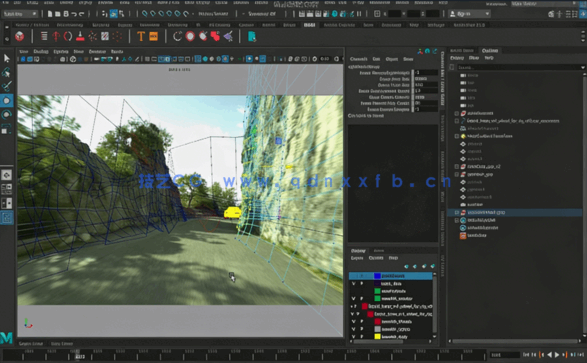Click the orange box shelf icon beside T
The height and width of the screenshot is (363, 587).
pos(153,36)
